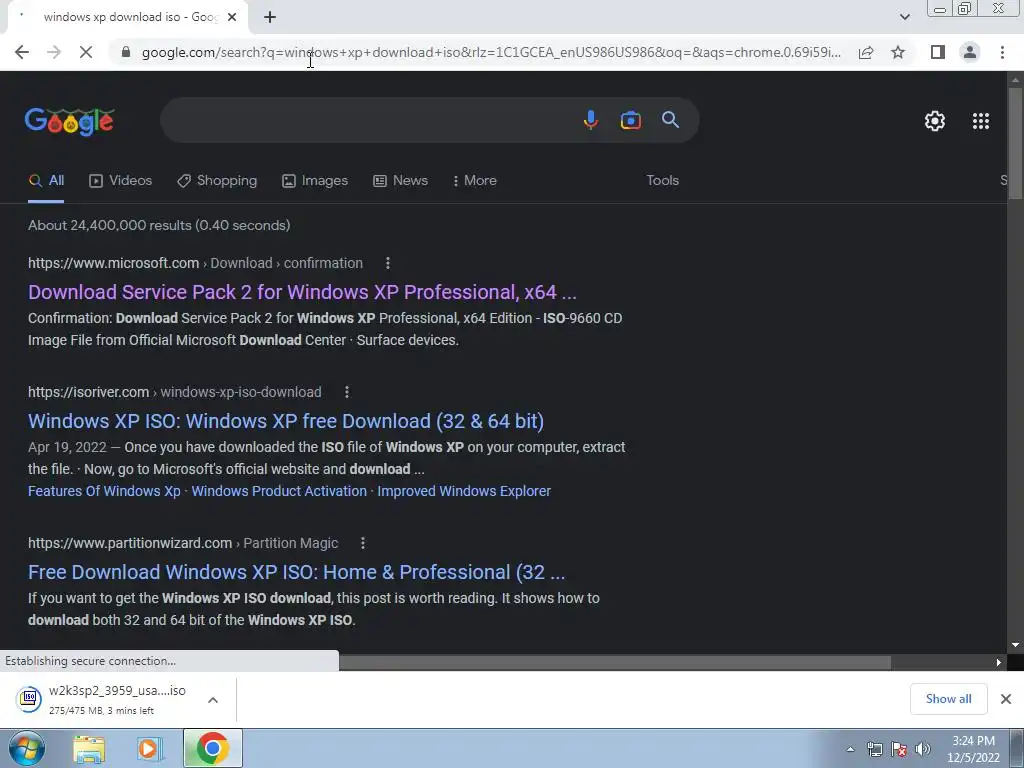Open the Action Center flag icon
This screenshot has height=768, width=1024.
(899, 749)
